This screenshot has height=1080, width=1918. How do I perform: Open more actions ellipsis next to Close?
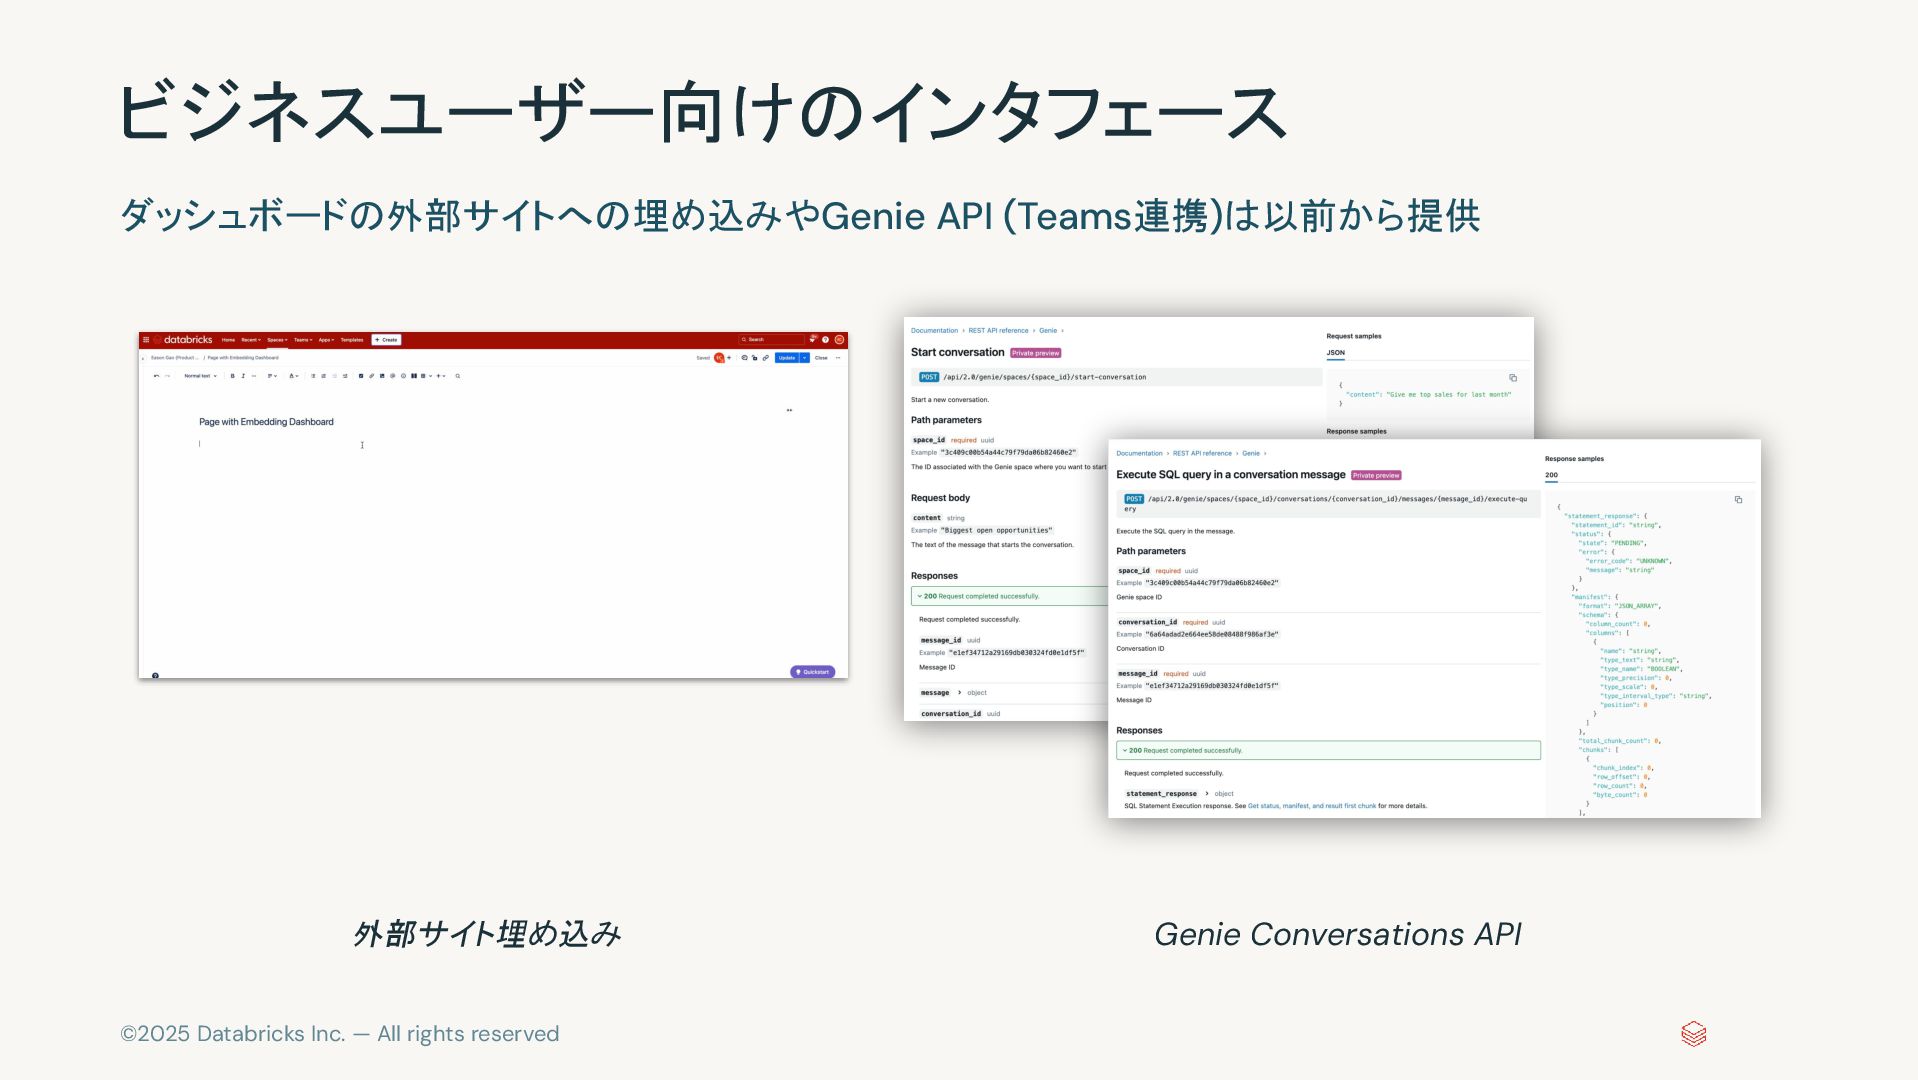pos(838,358)
